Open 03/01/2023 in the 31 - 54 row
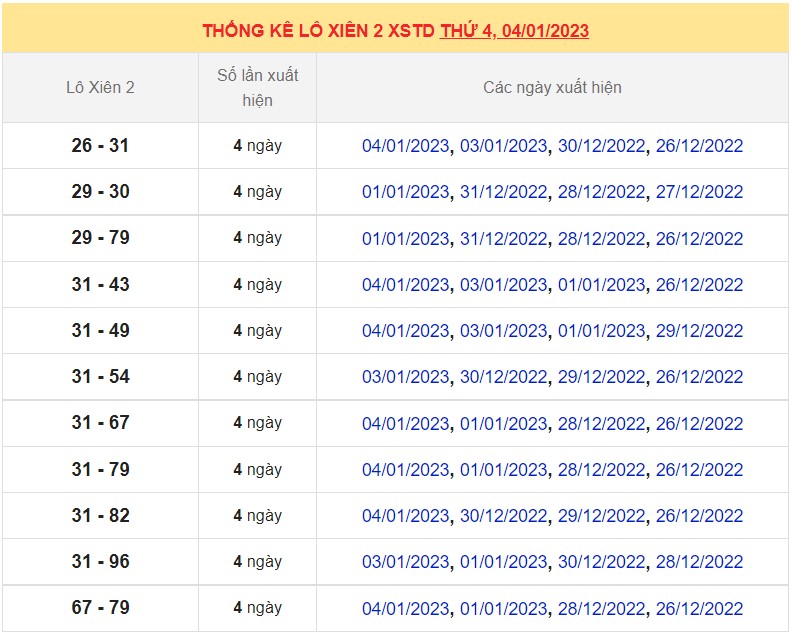Image resolution: width=792 pixels, height=633 pixels. (405, 377)
